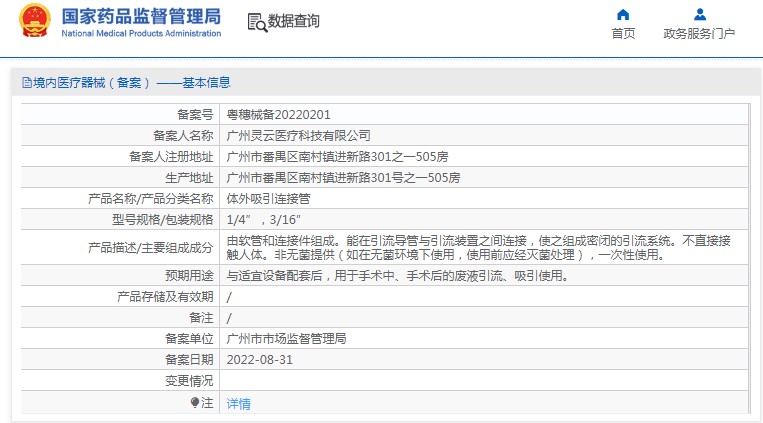The image size is (763, 423).
Task: Click the 备案单位 row label
Action: click(189, 339)
